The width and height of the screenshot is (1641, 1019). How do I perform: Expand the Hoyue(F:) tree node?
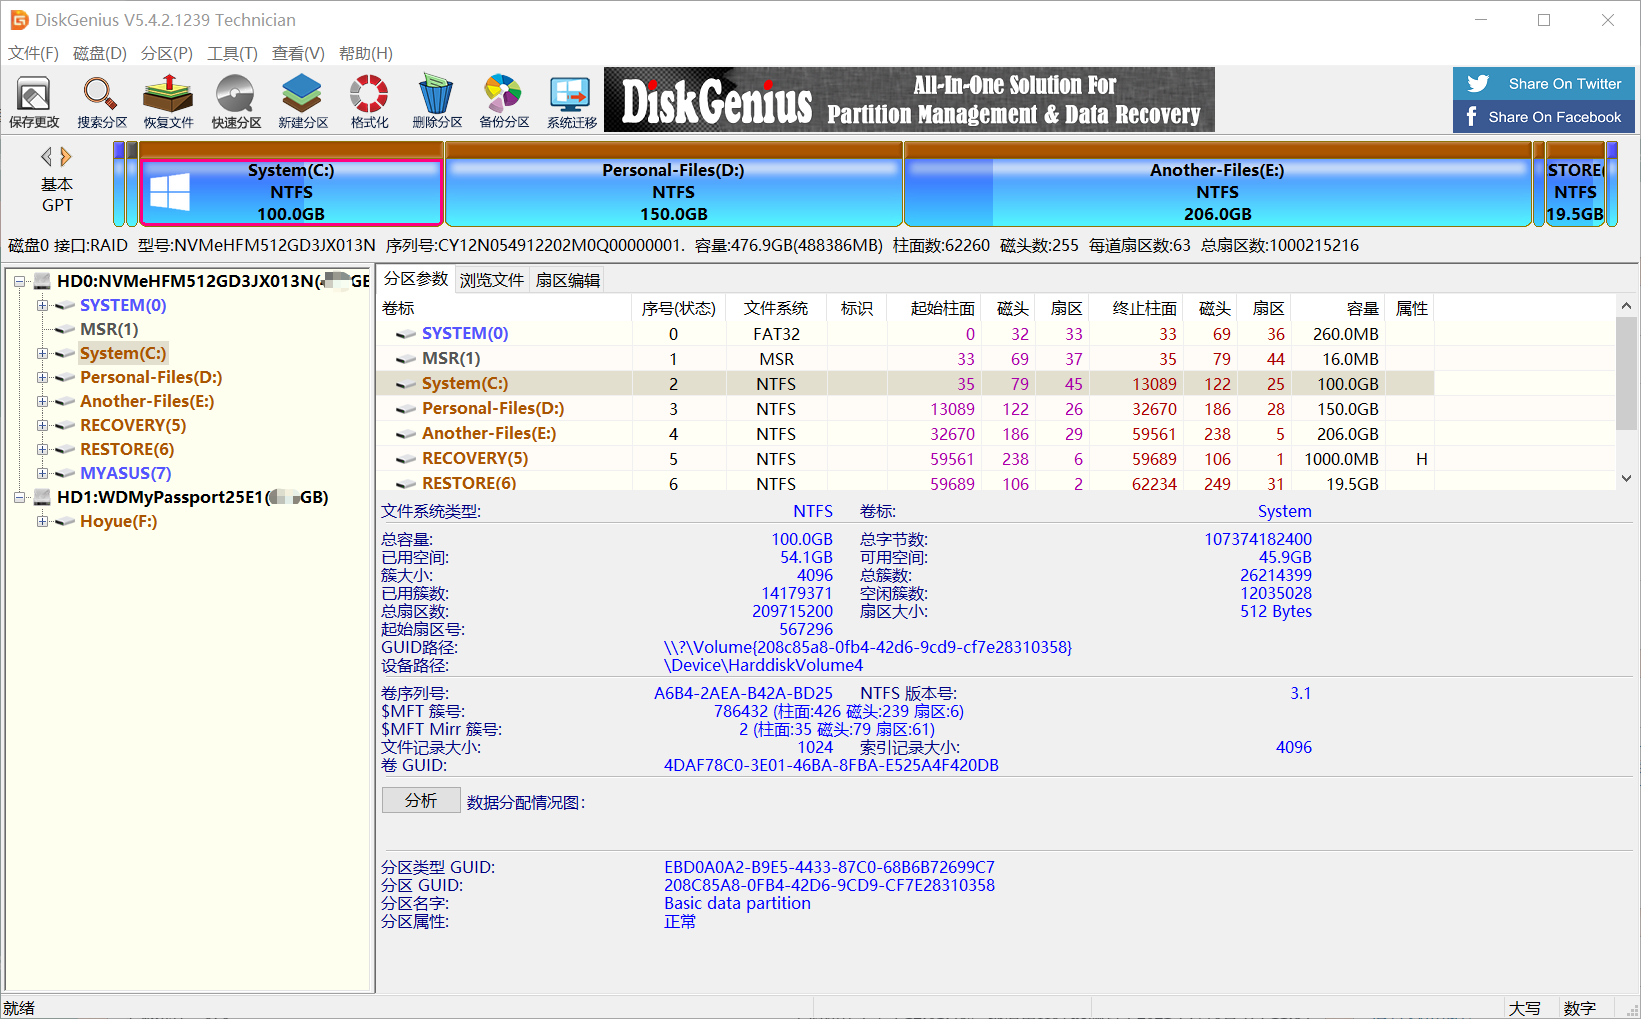tap(42, 521)
